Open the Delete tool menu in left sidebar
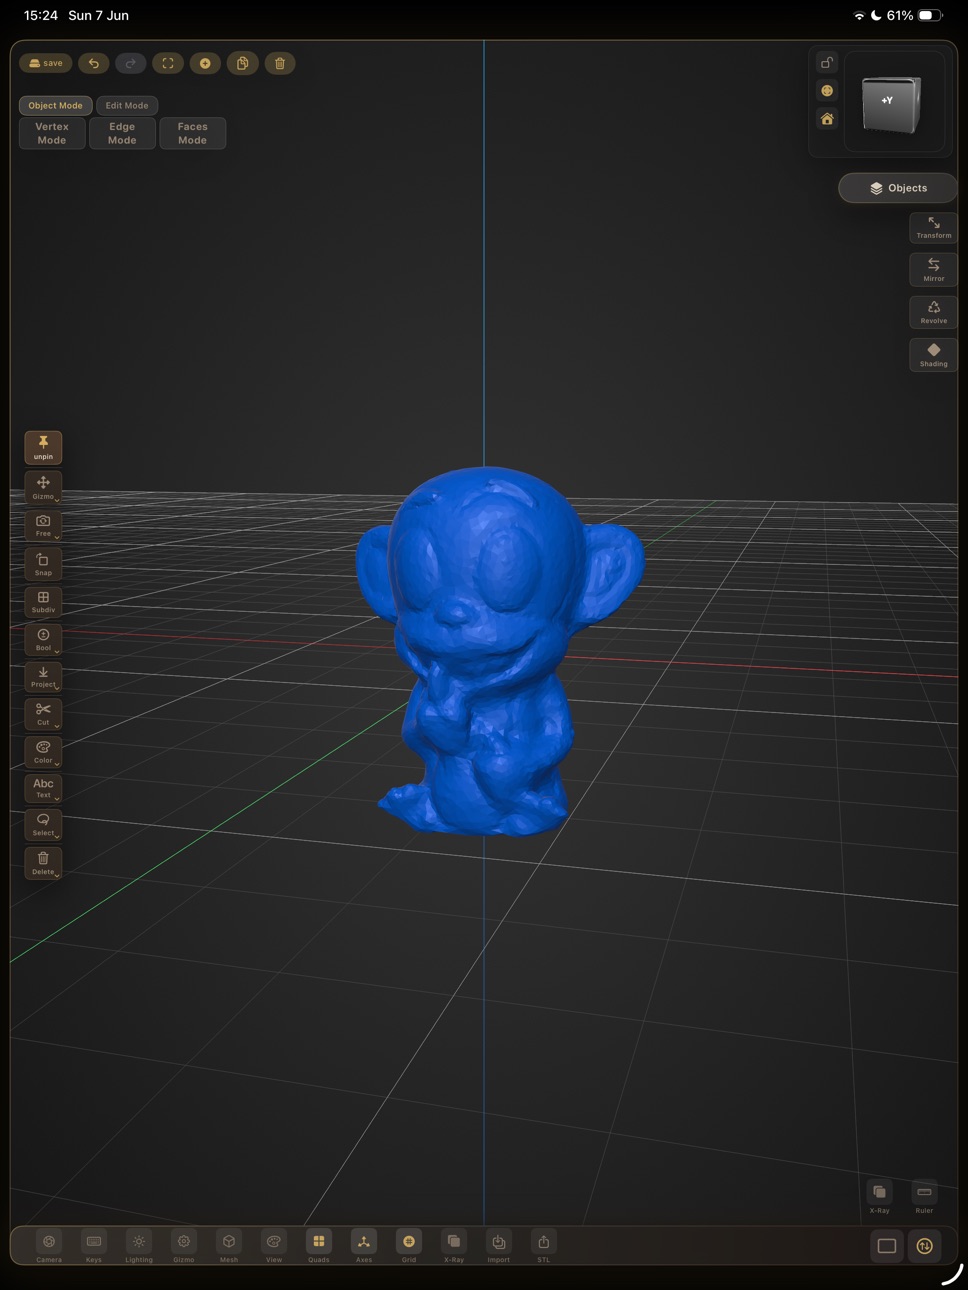 [43, 863]
